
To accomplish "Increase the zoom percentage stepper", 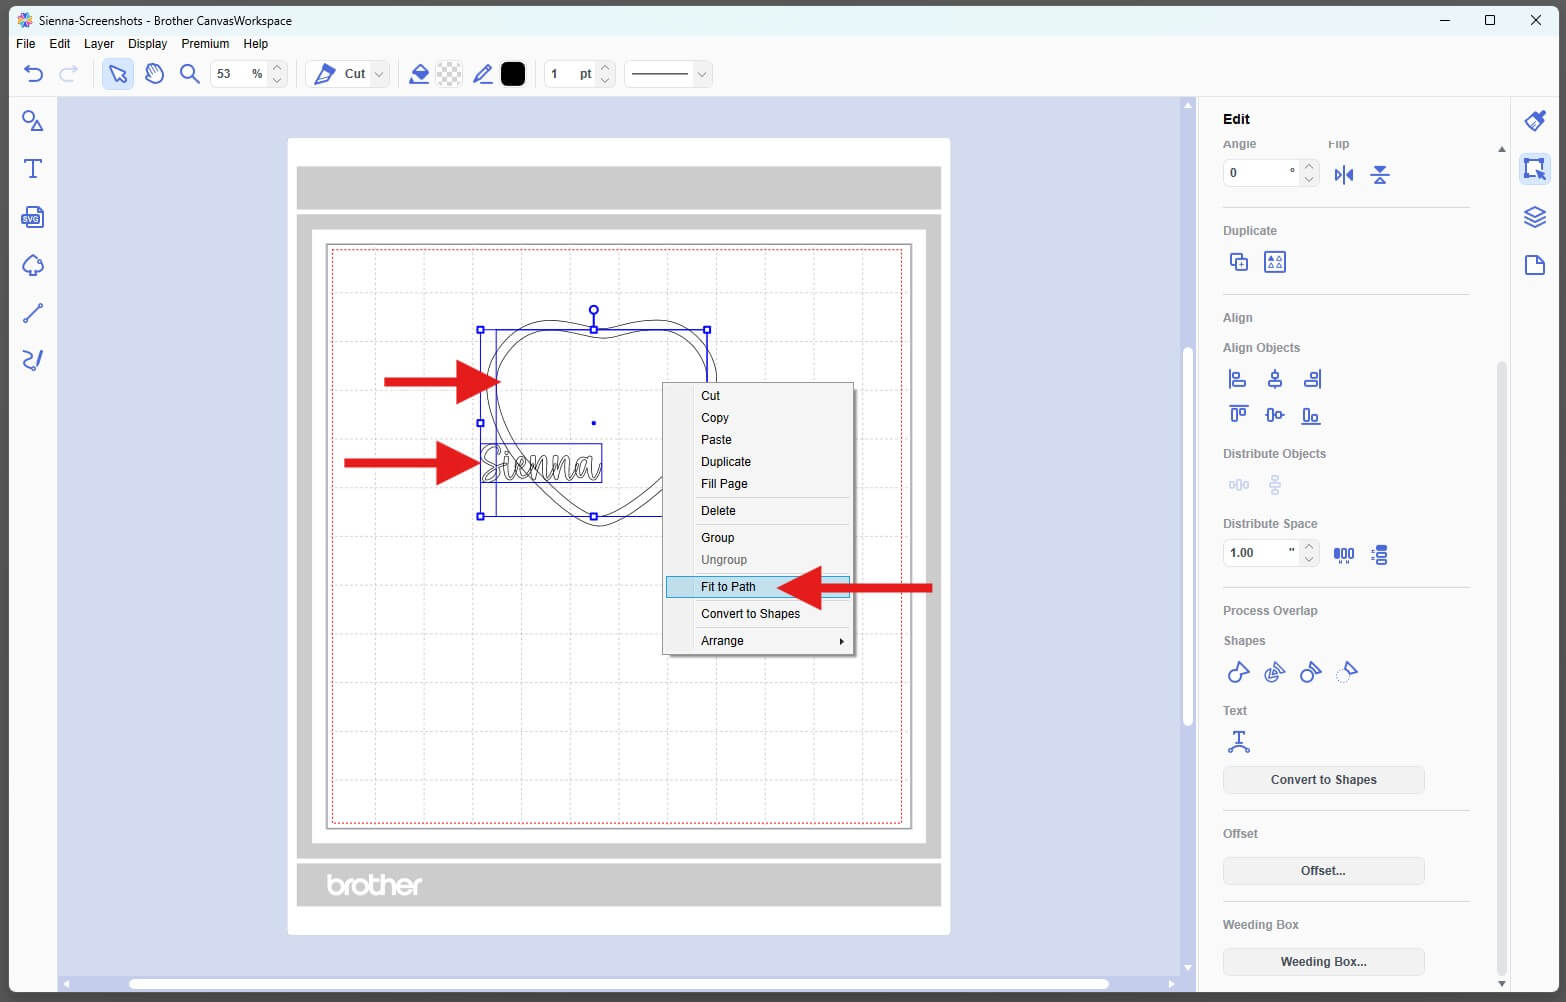I will click(277, 68).
